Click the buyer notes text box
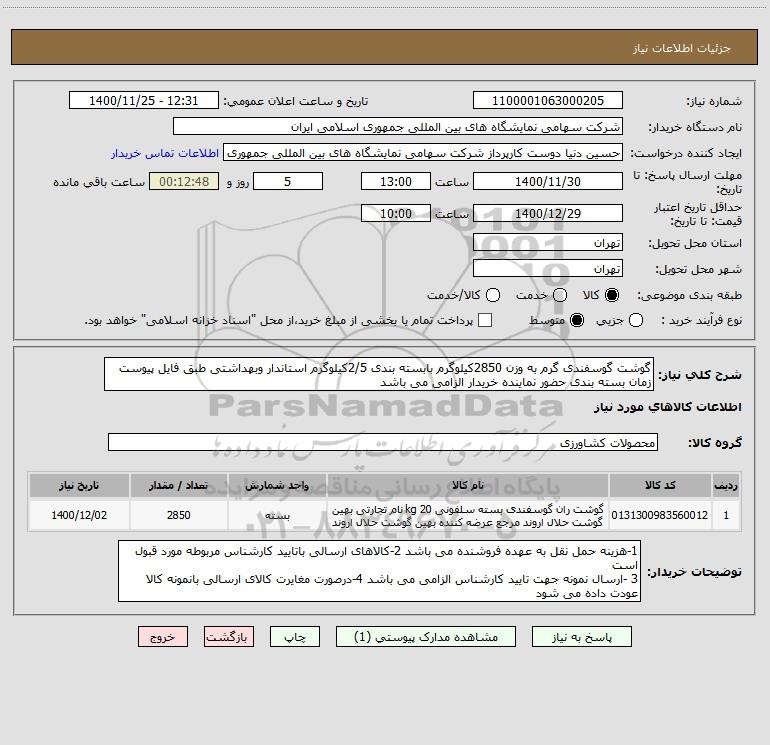The image size is (770, 745). [x=379, y=572]
